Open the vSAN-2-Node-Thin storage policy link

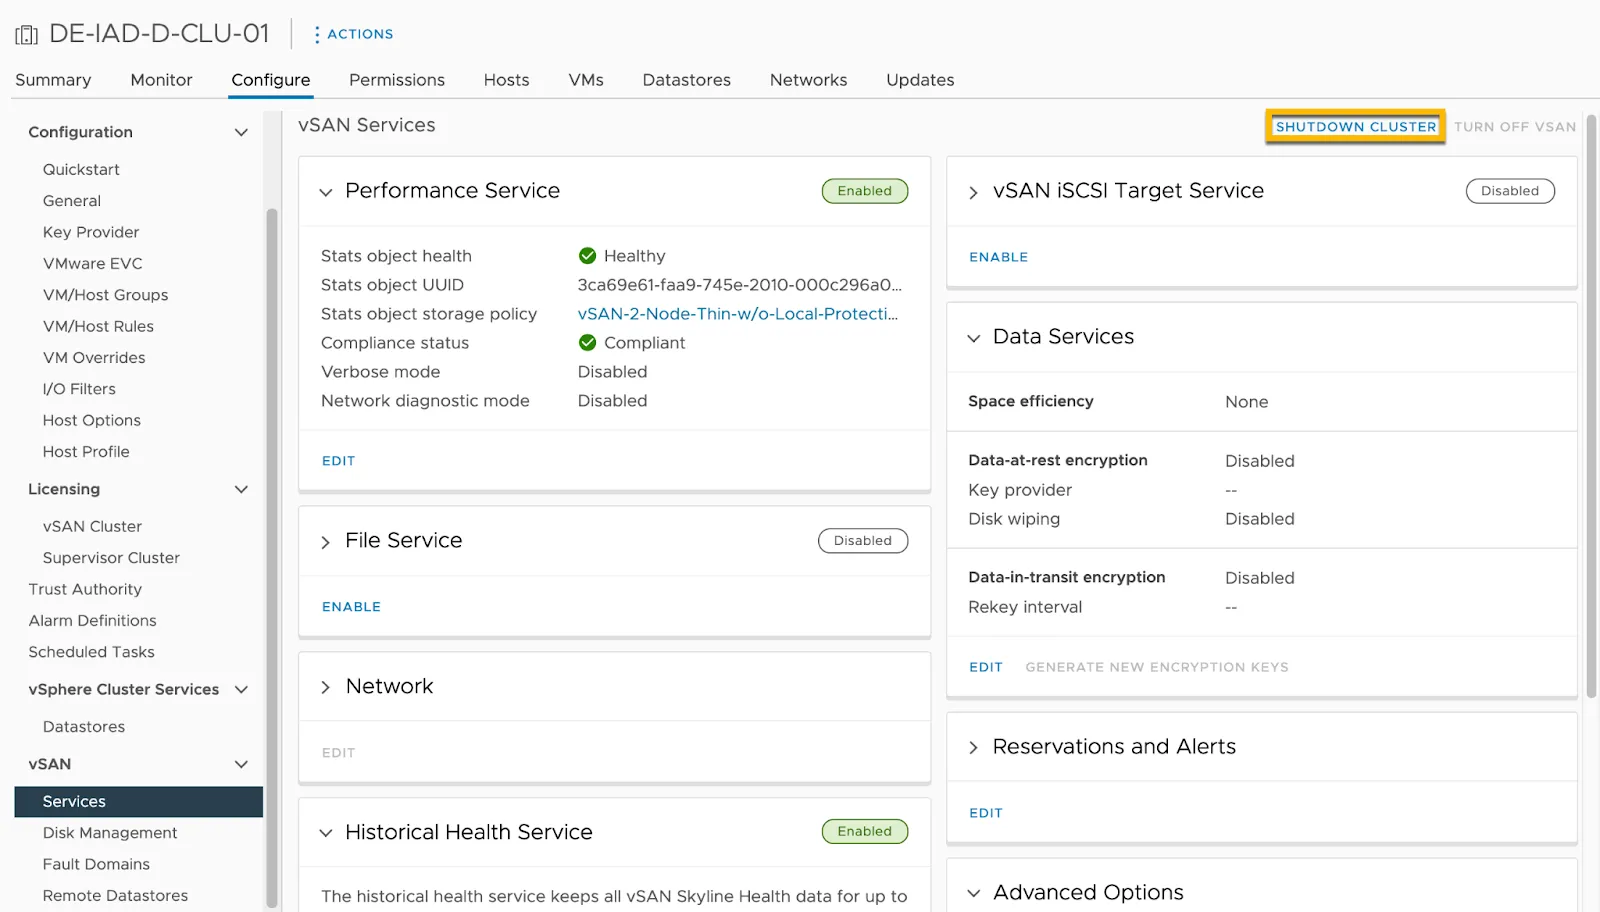click(x=738, y=314)
